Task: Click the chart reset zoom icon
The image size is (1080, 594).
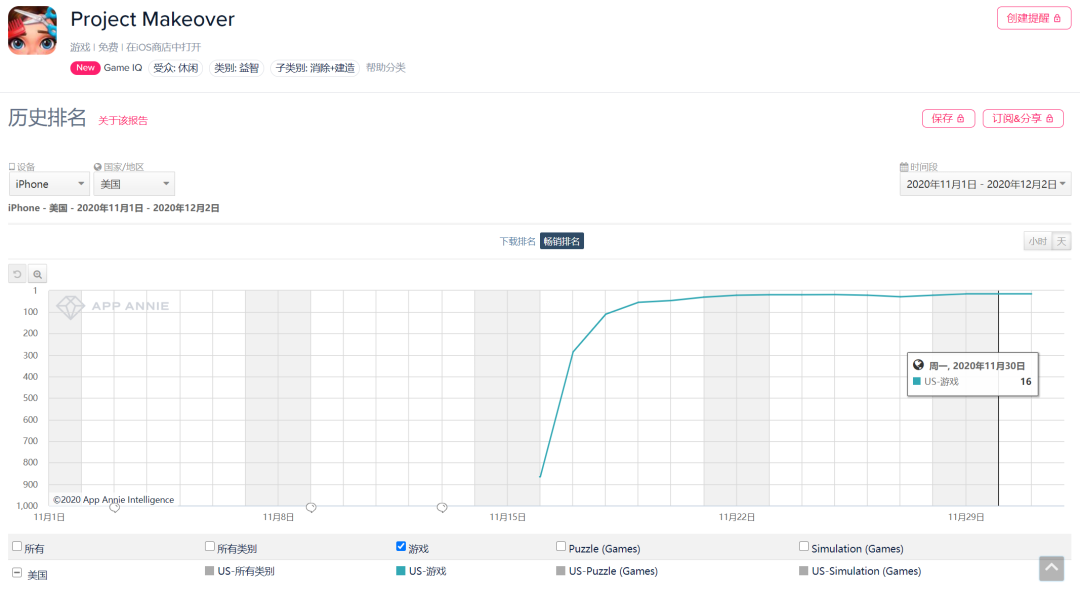Action: click(17, 274)
